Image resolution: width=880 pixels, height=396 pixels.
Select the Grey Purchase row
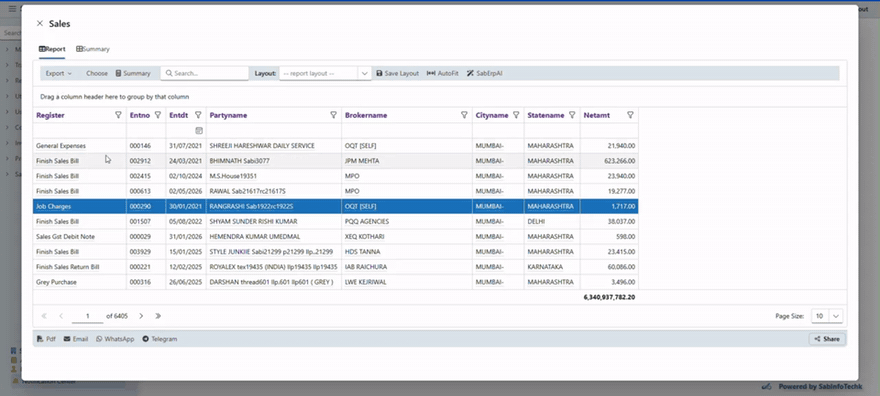click(336, 282)
